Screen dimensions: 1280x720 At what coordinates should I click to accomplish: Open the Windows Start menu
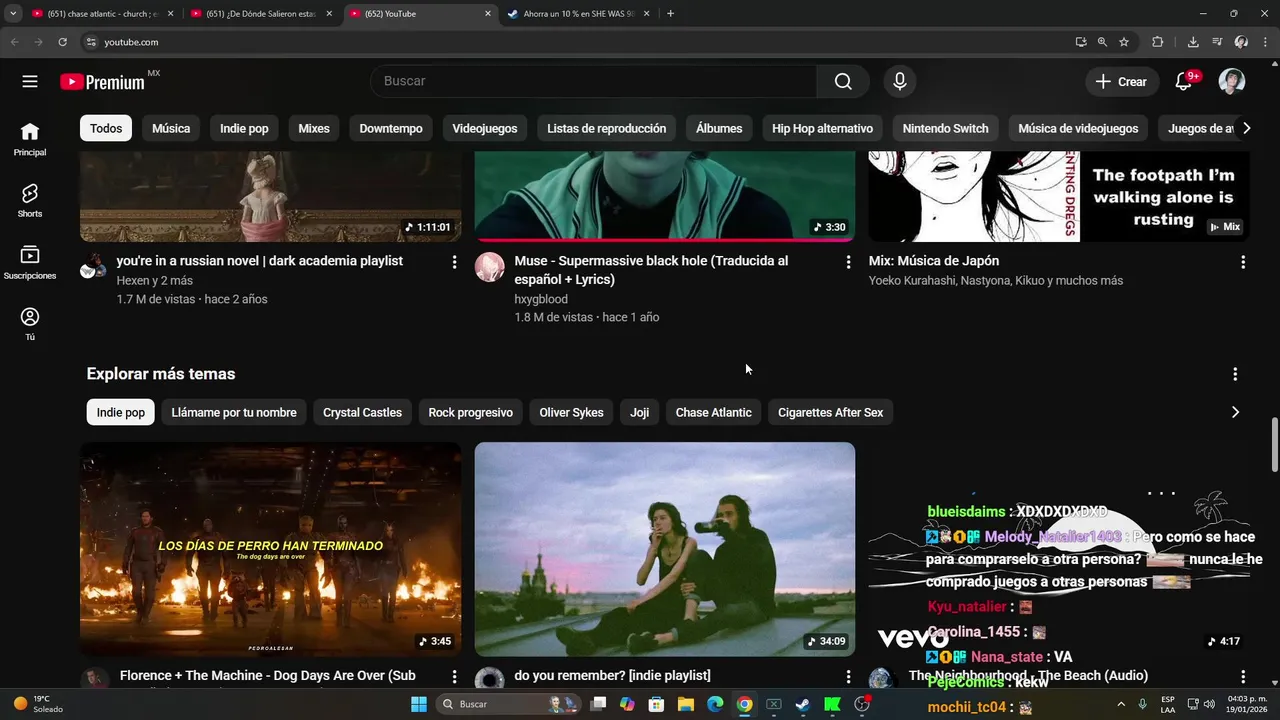tap(418, 704)
